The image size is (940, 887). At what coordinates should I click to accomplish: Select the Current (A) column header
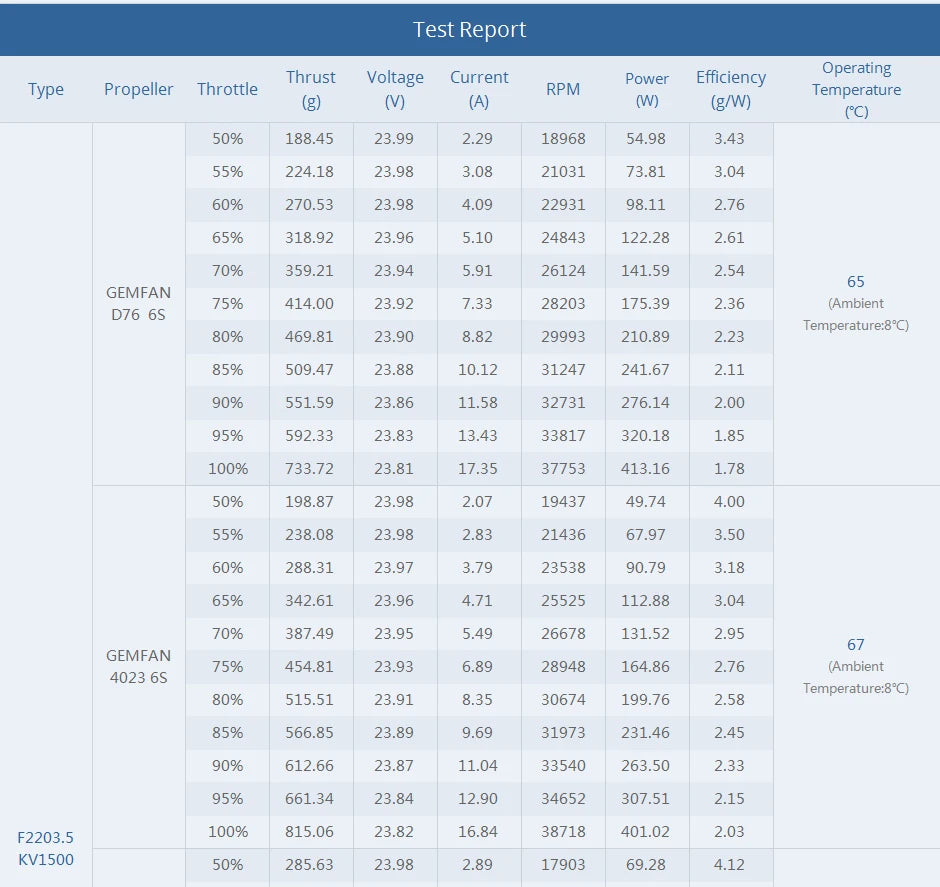coord(479,88)
